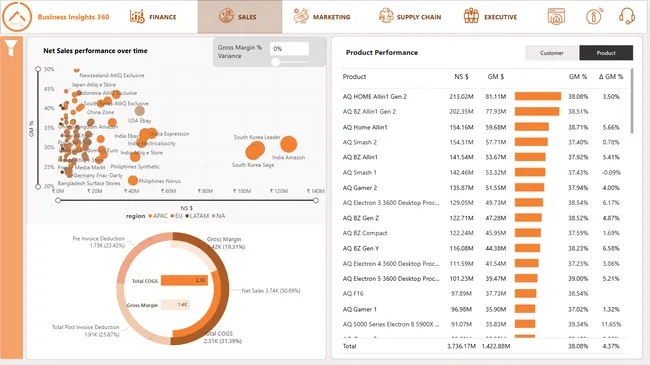Screen dimensions: 650x365
Task: Click the Supply Chain icon
Action: [386, 16]
